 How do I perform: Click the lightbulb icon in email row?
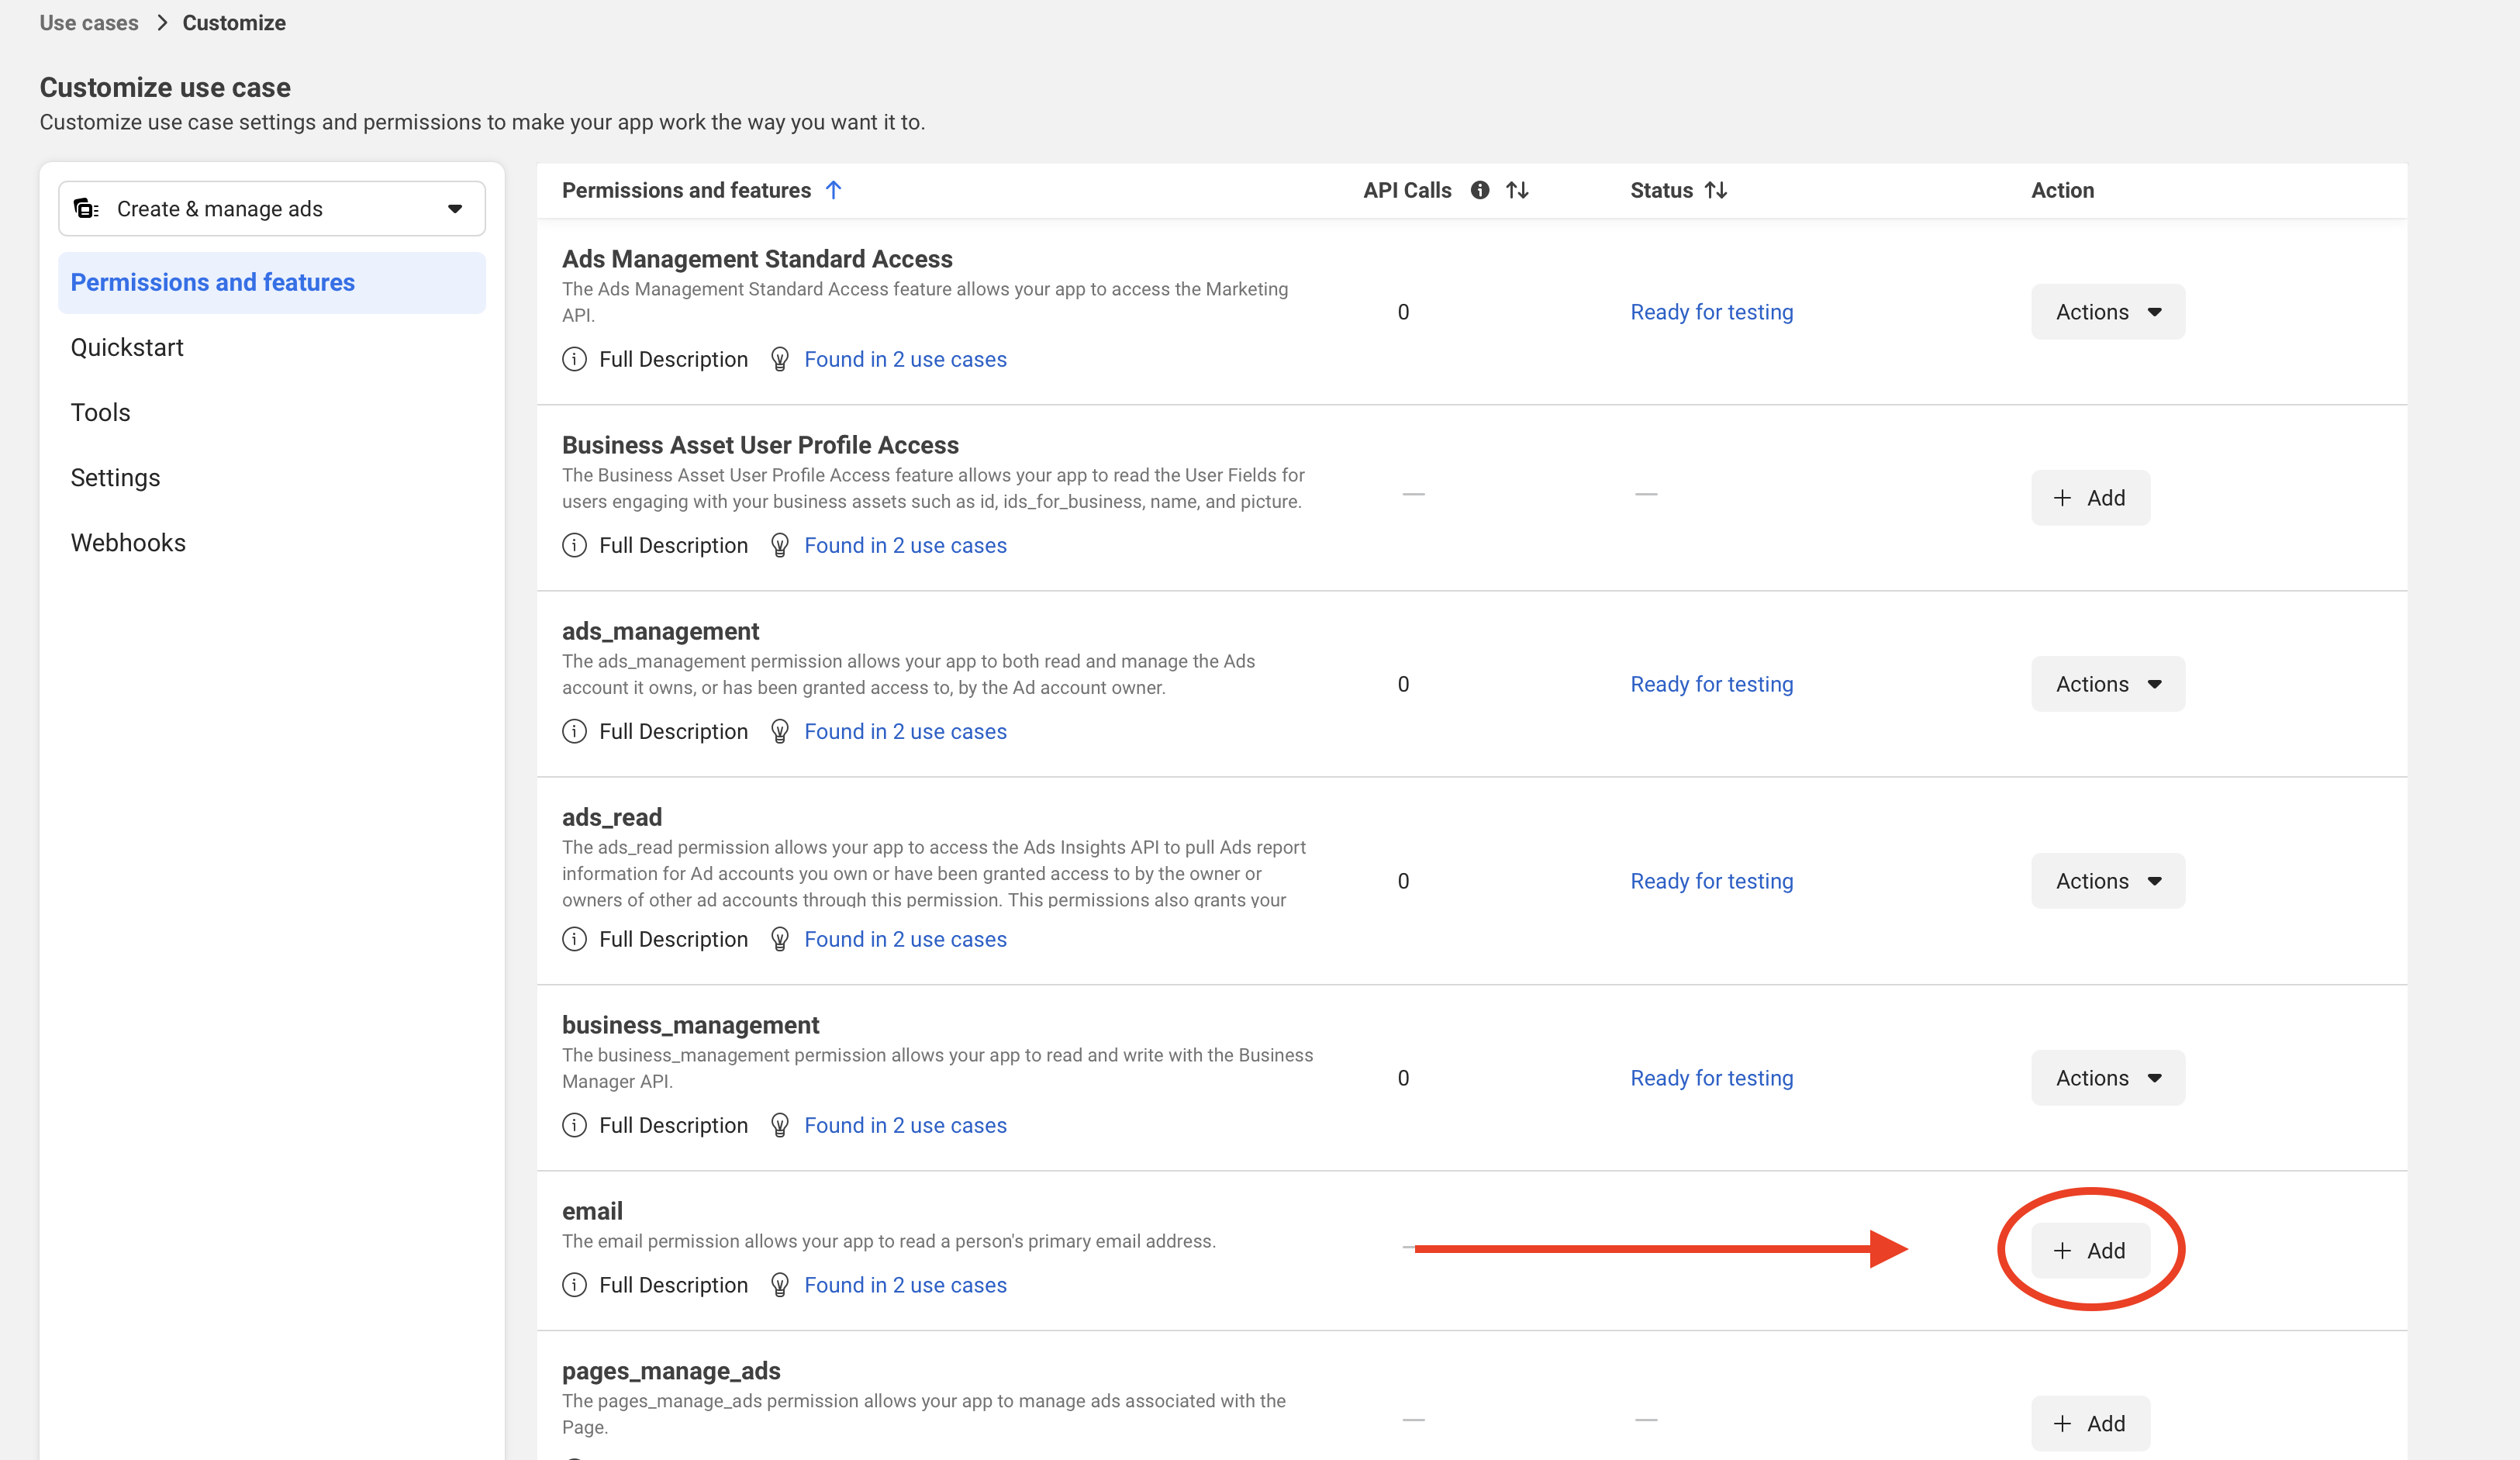(780, 1285)
